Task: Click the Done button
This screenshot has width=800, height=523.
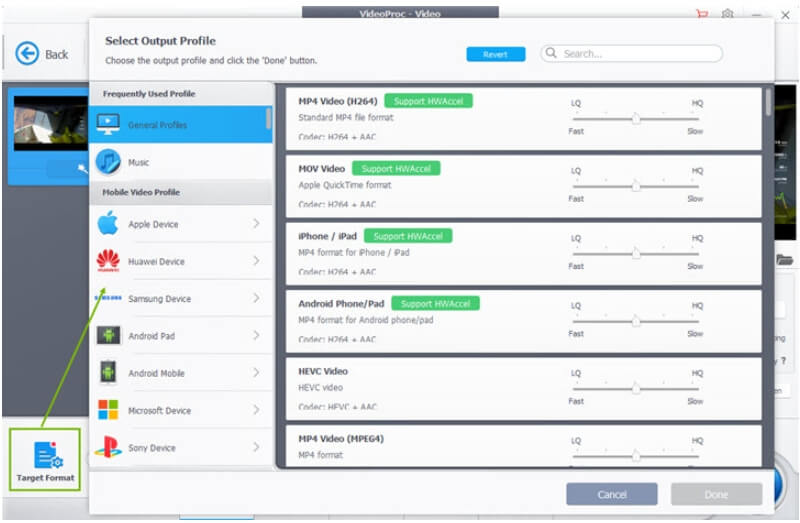Action: pos(716,494)
